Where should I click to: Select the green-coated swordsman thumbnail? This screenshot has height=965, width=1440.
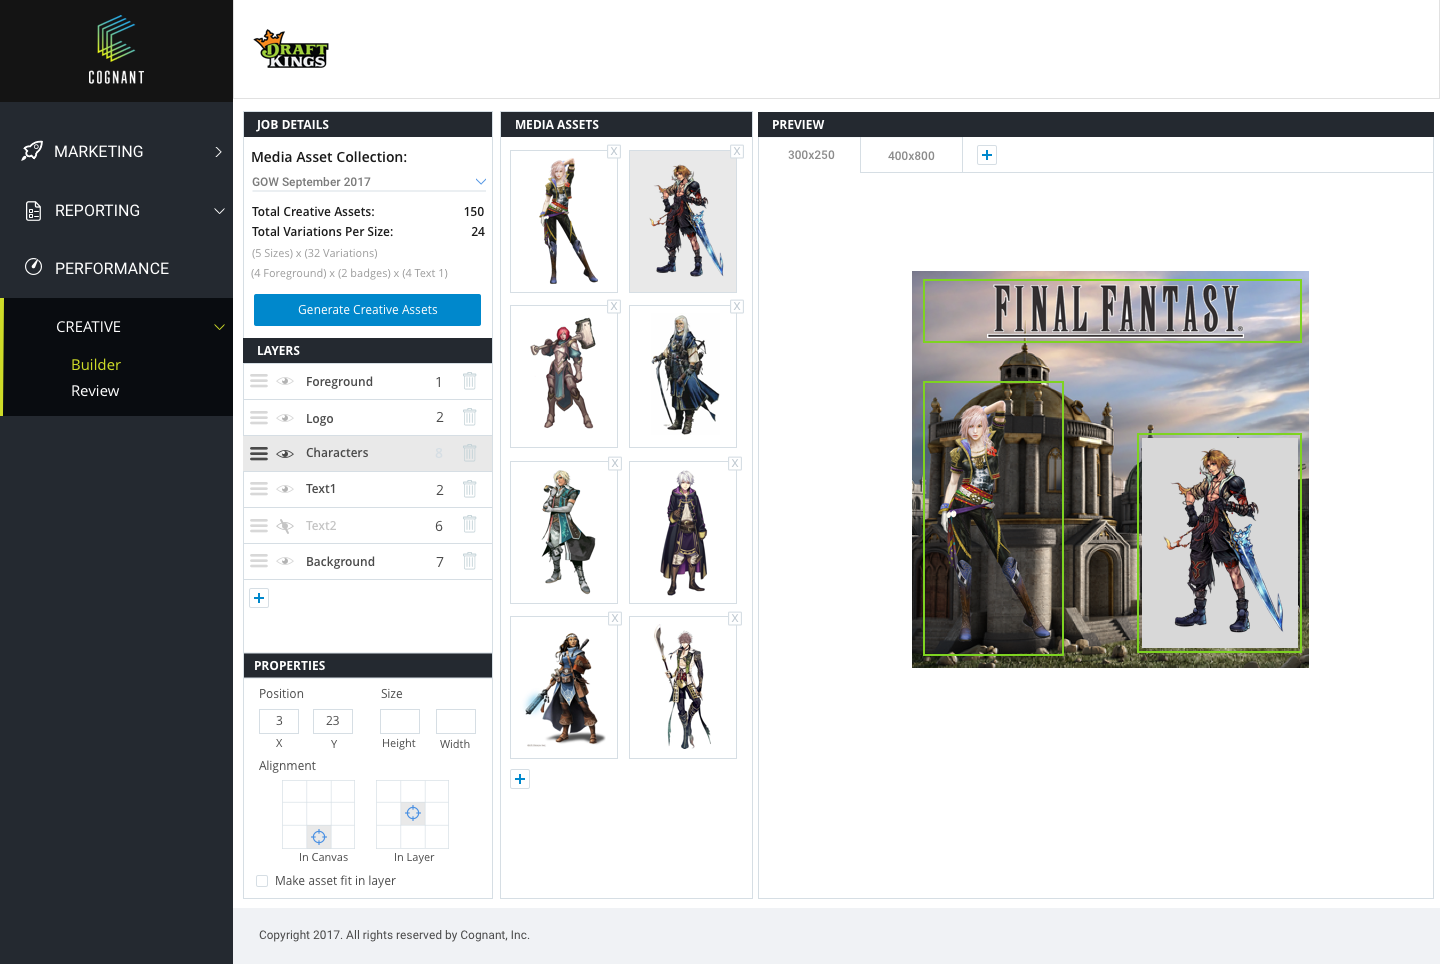pos(564,532)
